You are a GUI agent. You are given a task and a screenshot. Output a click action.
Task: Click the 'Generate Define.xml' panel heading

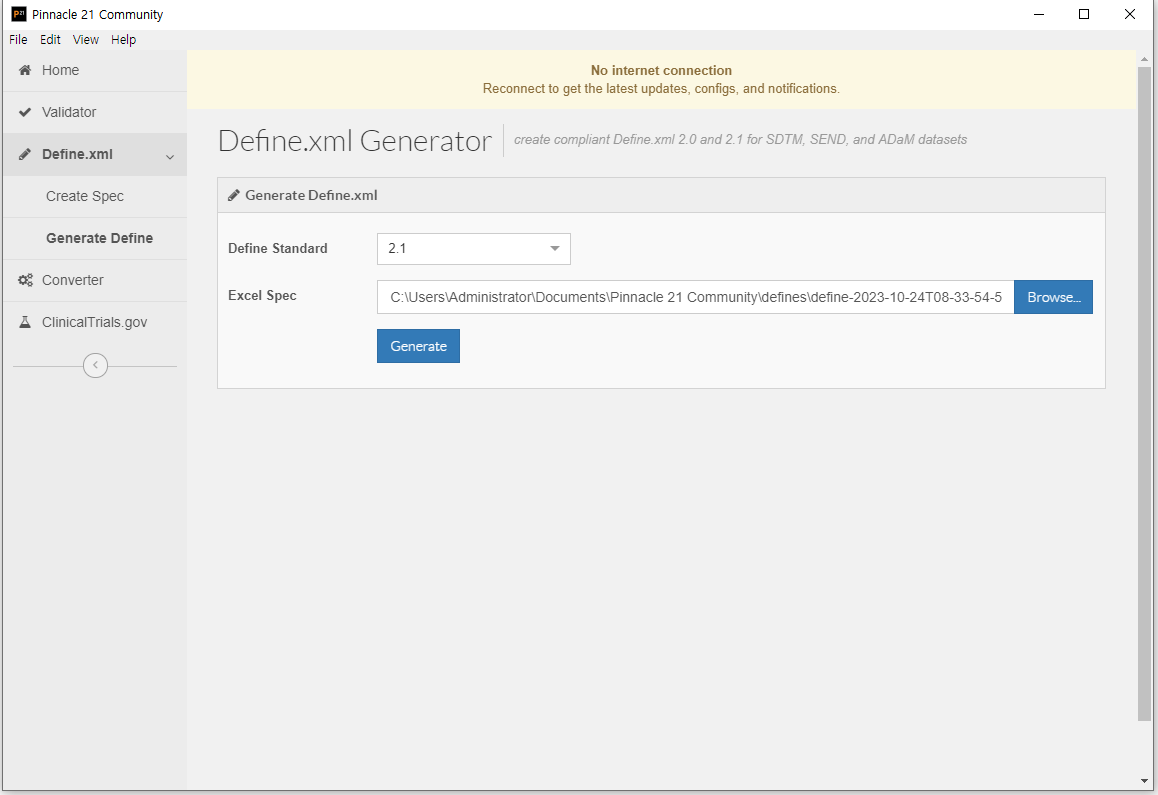(311, 195)
